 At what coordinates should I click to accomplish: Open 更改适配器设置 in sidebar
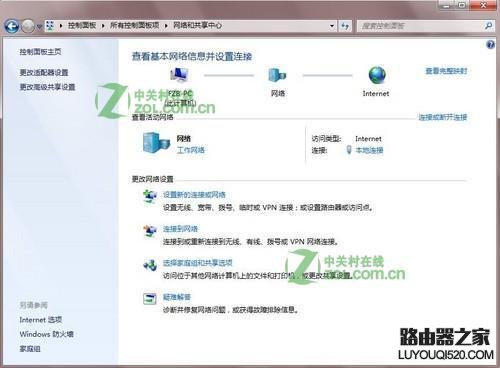click(44, 72)
